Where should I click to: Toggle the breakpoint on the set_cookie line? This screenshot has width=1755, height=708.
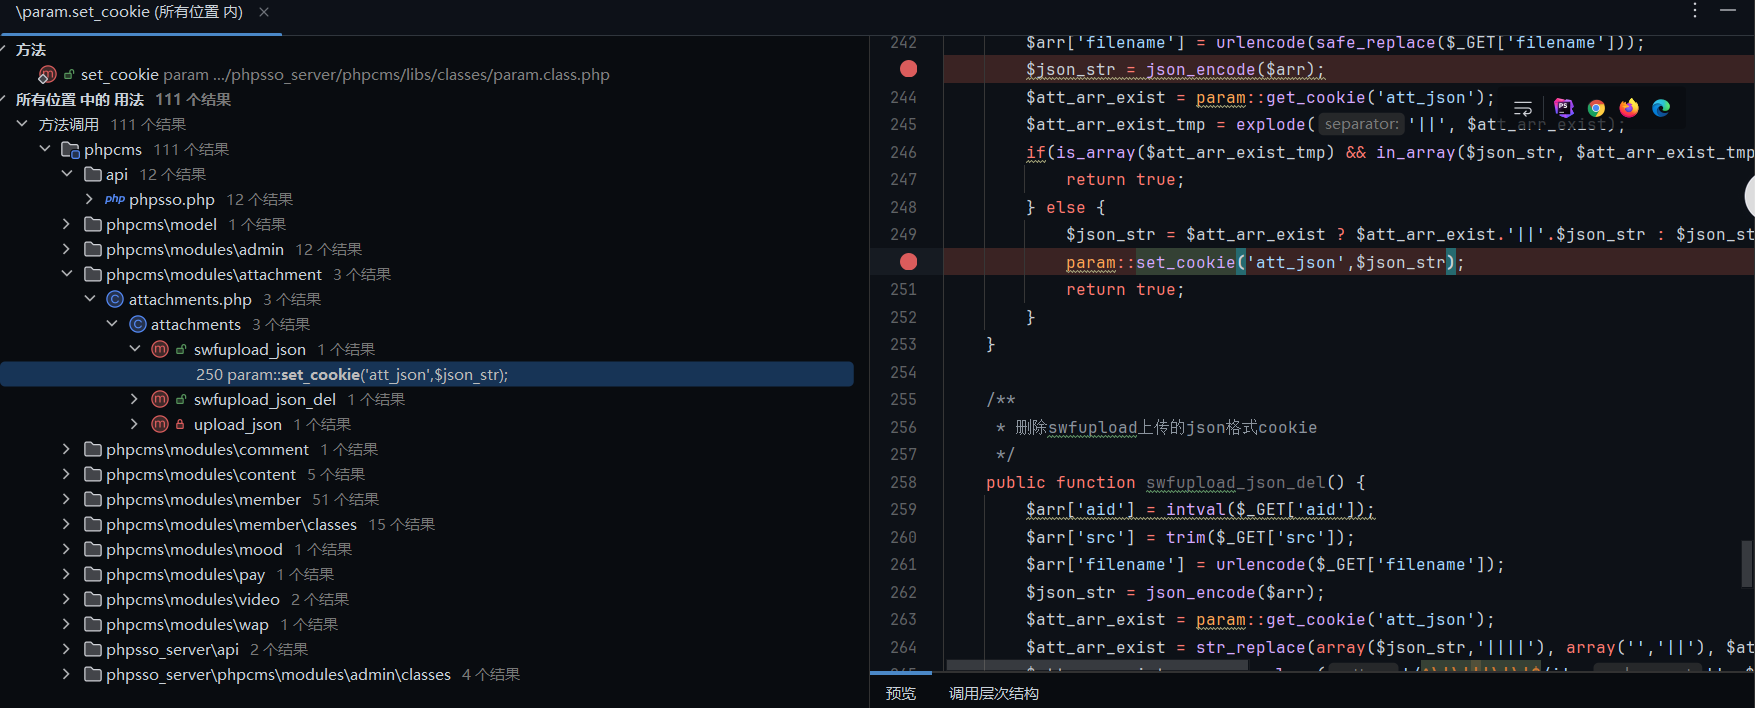point(908,262)
